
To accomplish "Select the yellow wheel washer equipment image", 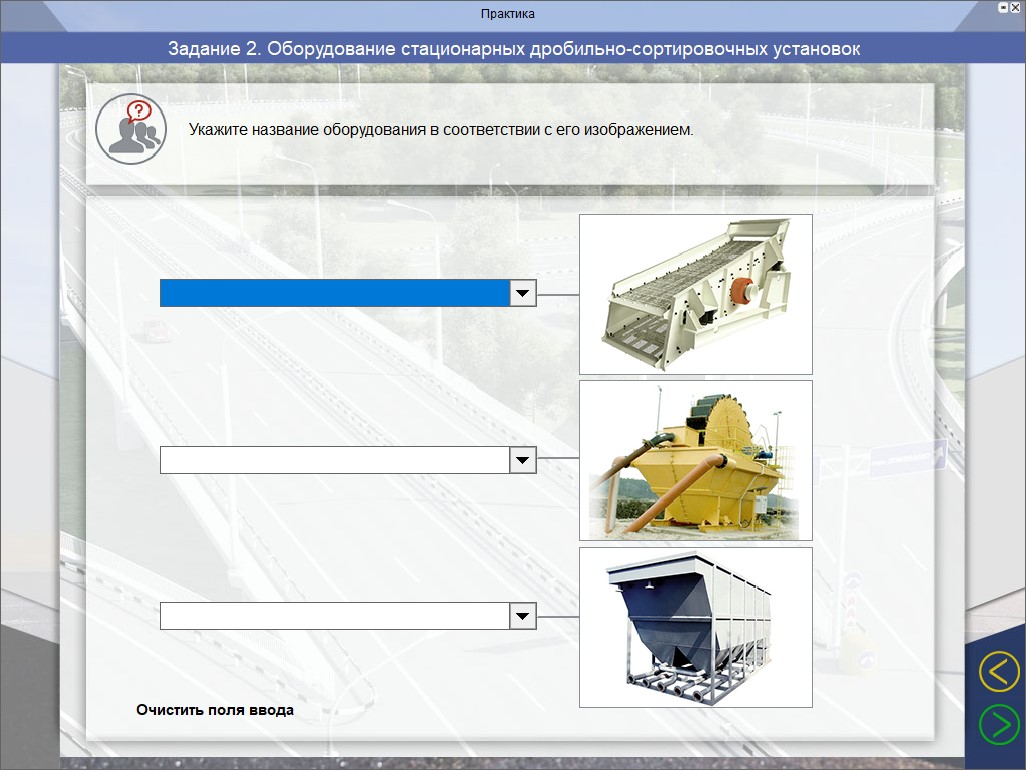I will (x=696, y=460).
